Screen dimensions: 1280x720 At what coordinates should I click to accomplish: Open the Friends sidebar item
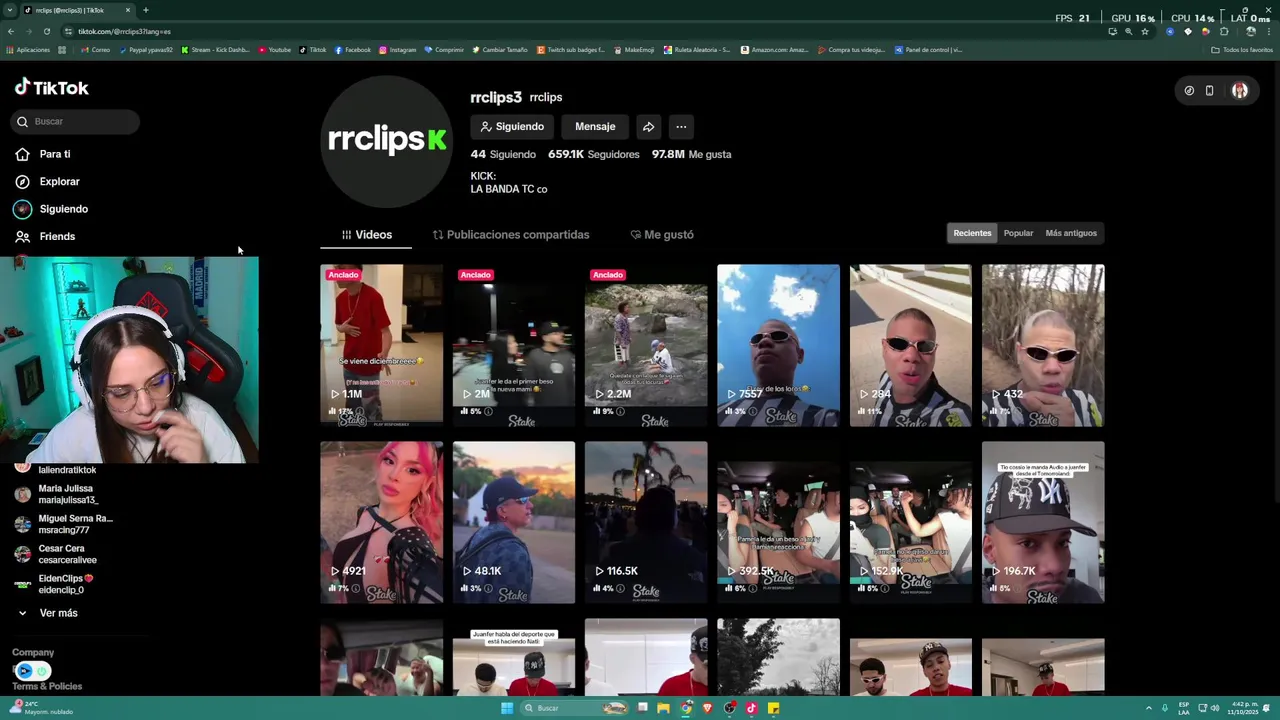[45, 237]
